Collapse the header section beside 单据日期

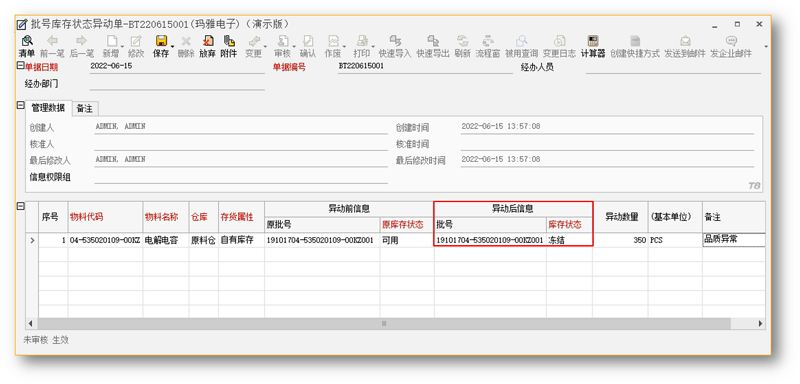click(x=20, y=66)
